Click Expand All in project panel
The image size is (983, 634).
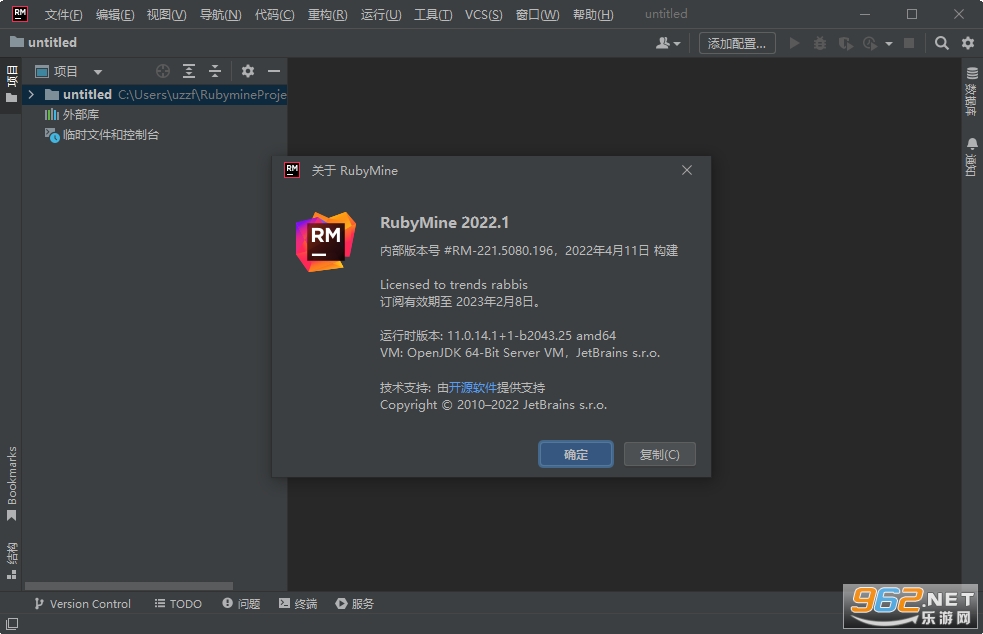(x=189, y=71)
